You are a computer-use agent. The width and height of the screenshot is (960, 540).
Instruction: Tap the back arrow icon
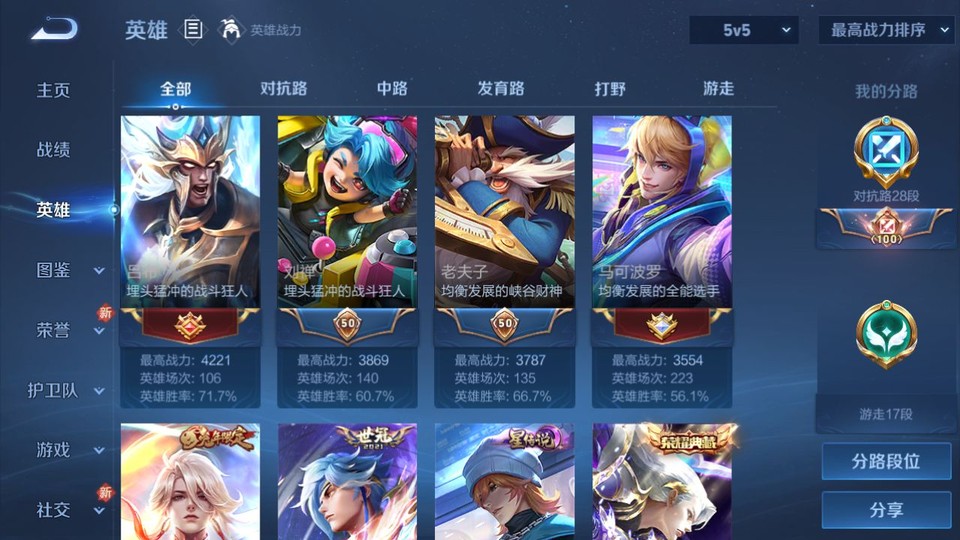54,28
